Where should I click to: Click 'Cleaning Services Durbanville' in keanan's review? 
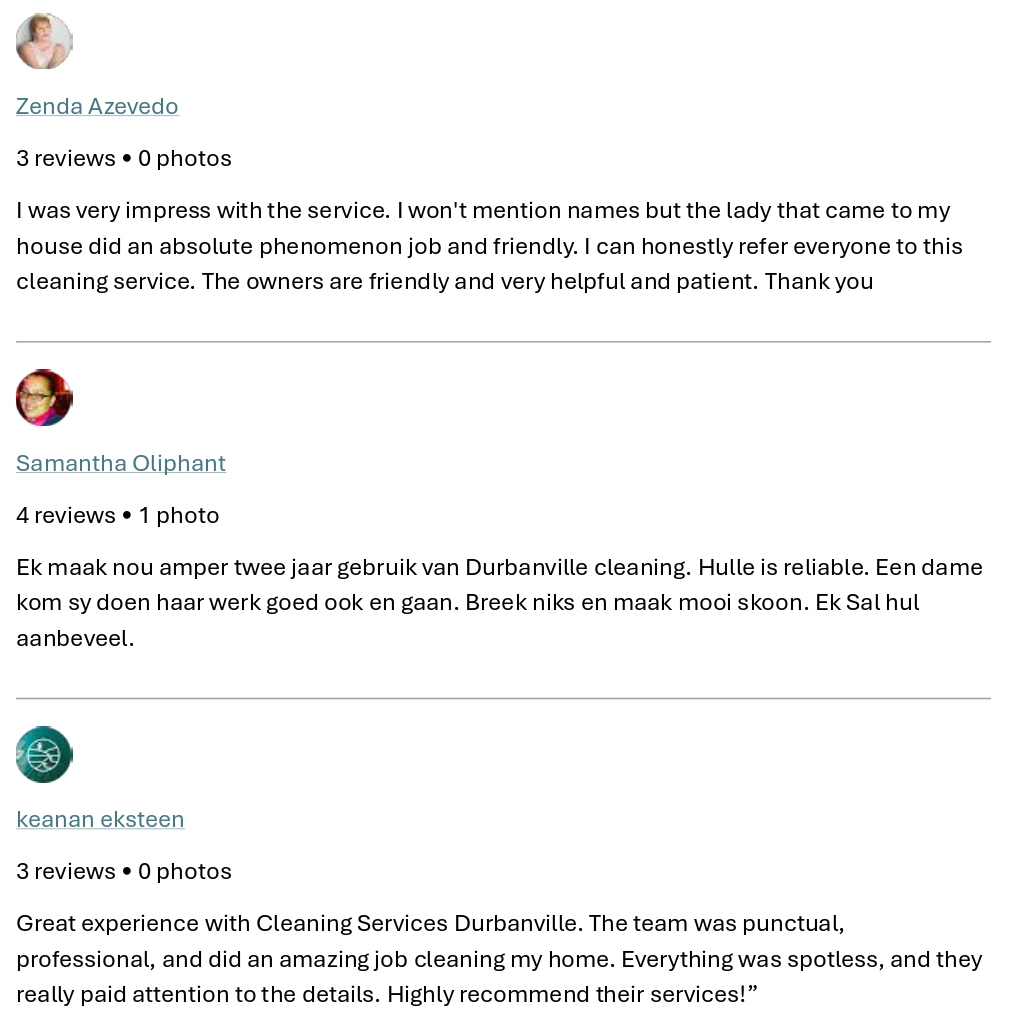[x=416, y=923]
